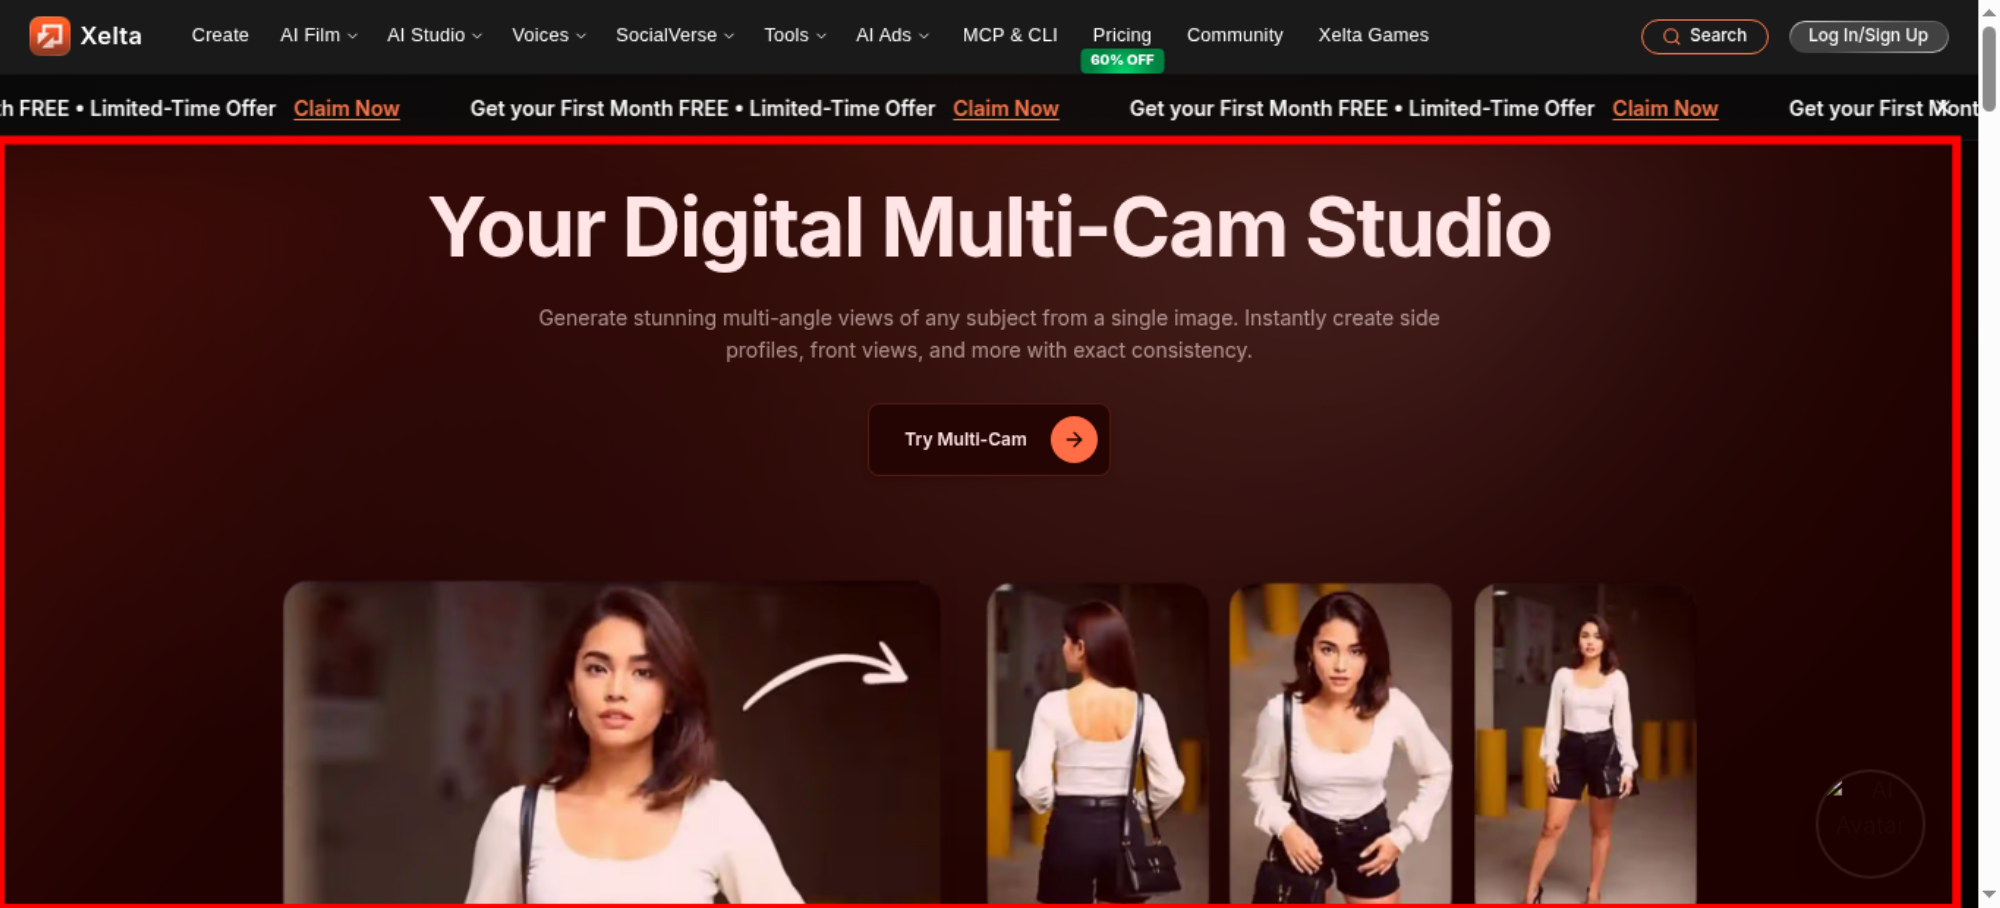Screen dimensions: 2000x908
Task: Open the full-body view thumbnail
Action: pyautogui.click(x=1585, y=743)
